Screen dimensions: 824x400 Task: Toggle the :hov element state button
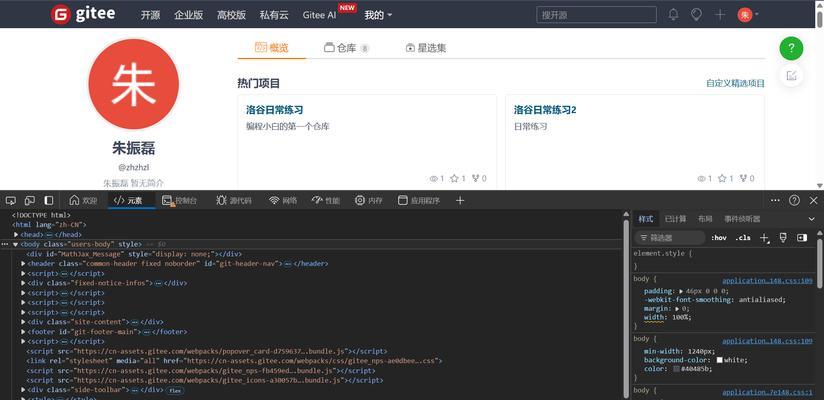click(719, 238)
